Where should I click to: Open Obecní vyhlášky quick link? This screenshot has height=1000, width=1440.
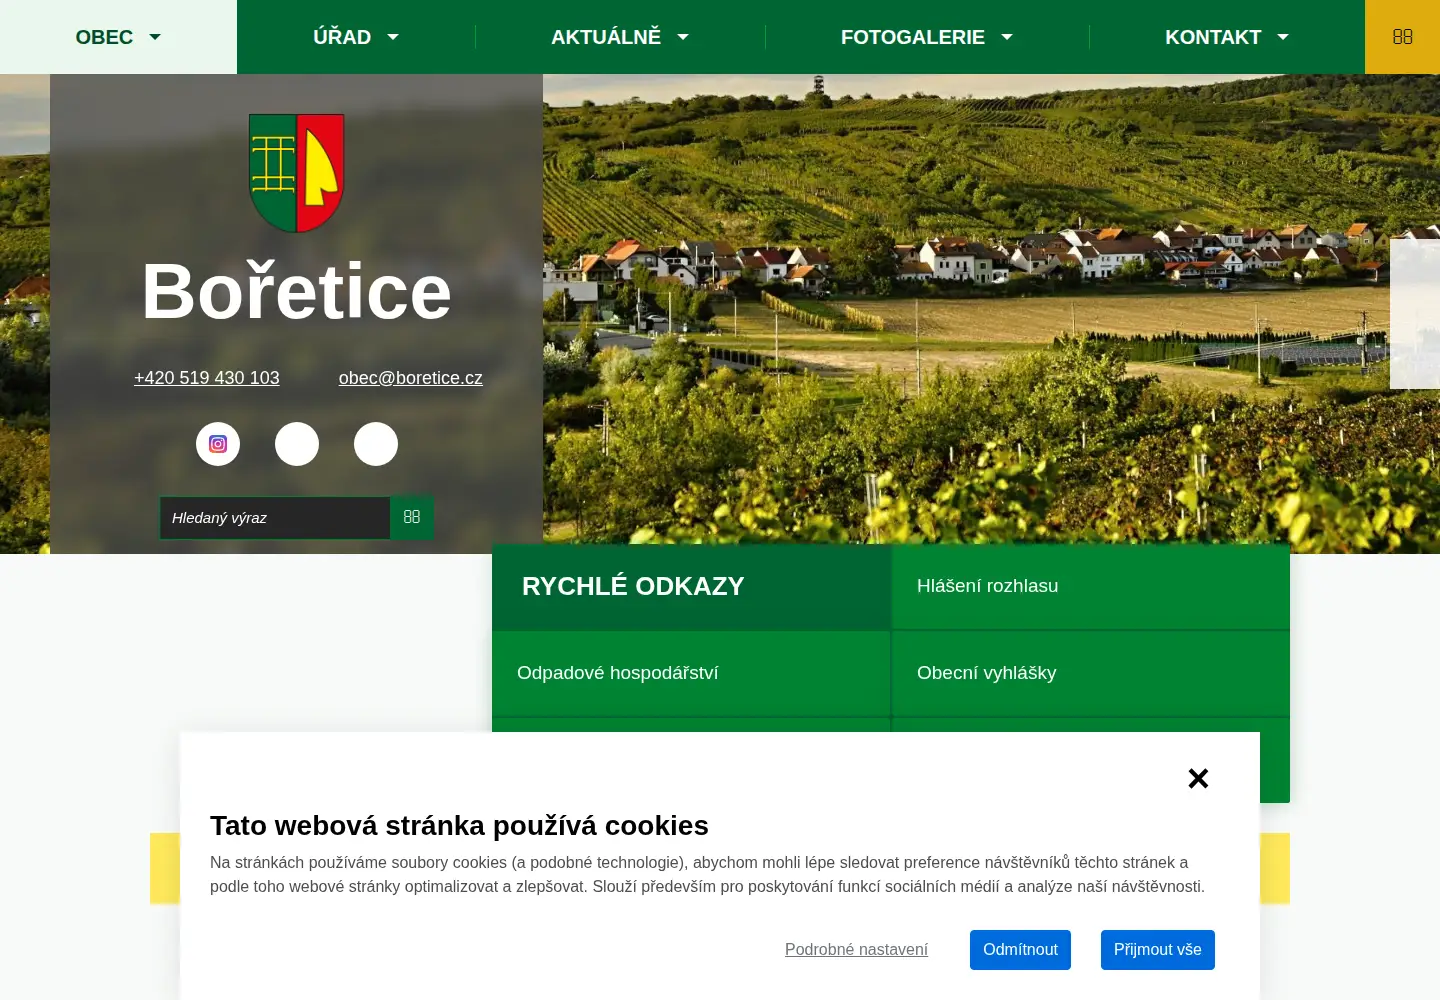1090,673
